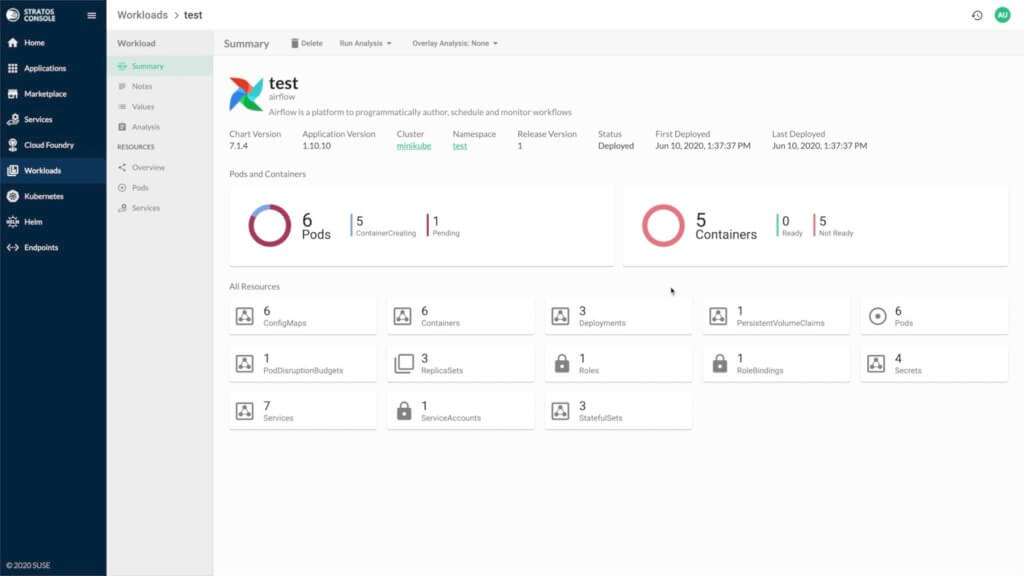This screenshot has width=1024, height=576.
Task: Click the Containers donut chart
Action: pos(663,225)
